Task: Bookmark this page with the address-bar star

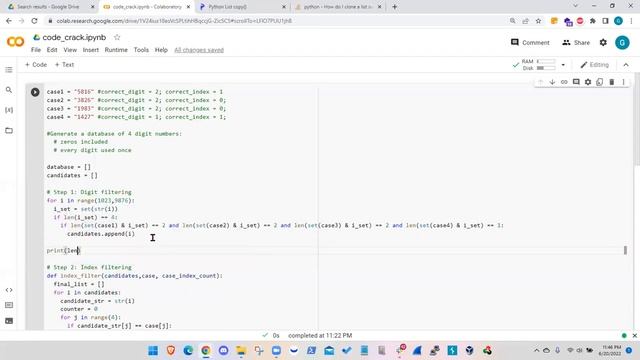Action: [x=538, y=21]
